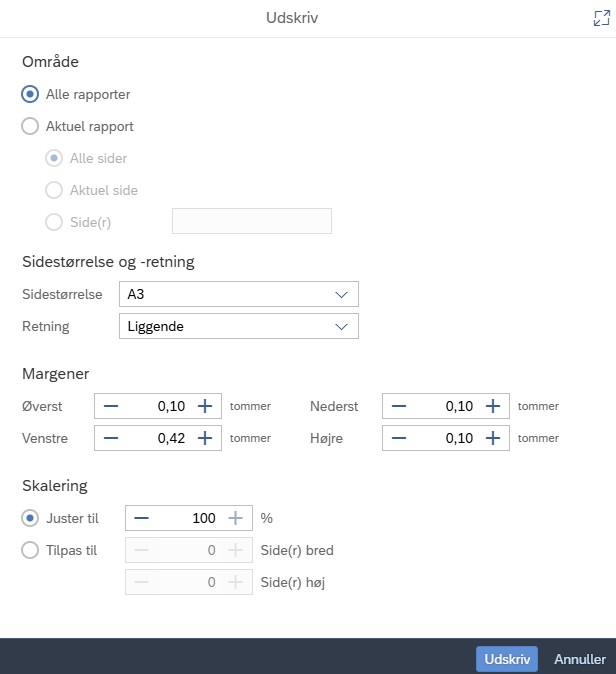Increase the Øverst margin with plus

[x=205, y=406]
